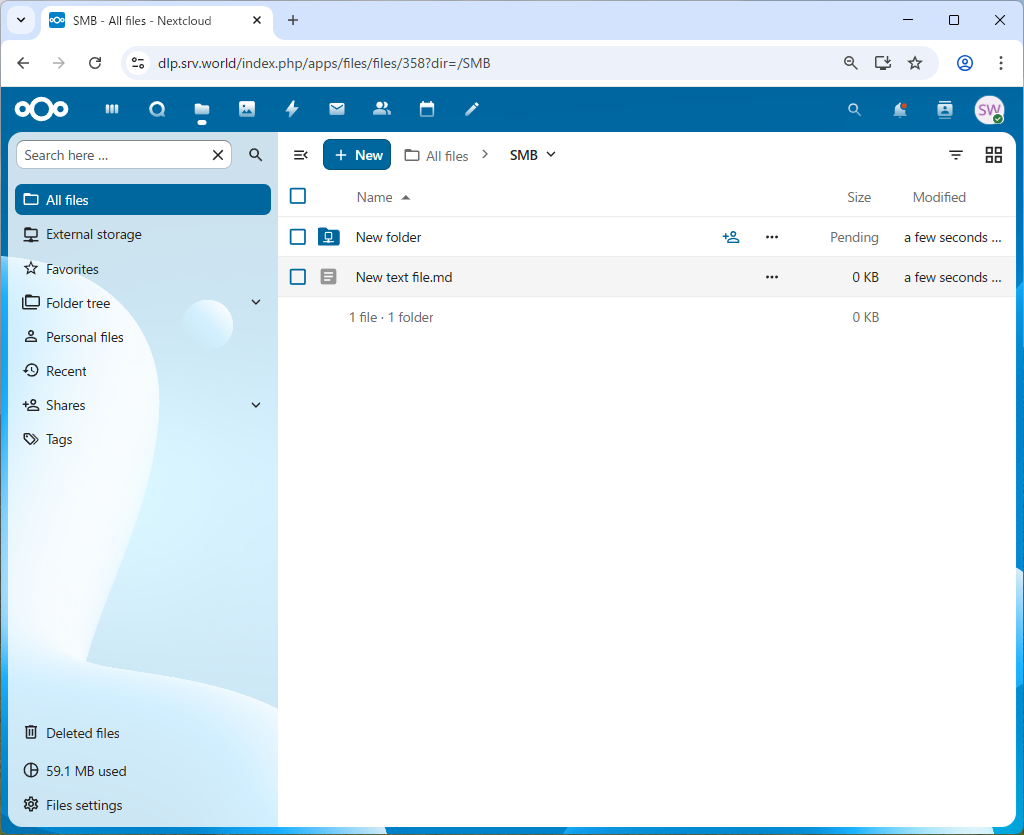Open the SW user avatar menu
This screenshot has width=1024, height=835.
(x=989, y=110)
